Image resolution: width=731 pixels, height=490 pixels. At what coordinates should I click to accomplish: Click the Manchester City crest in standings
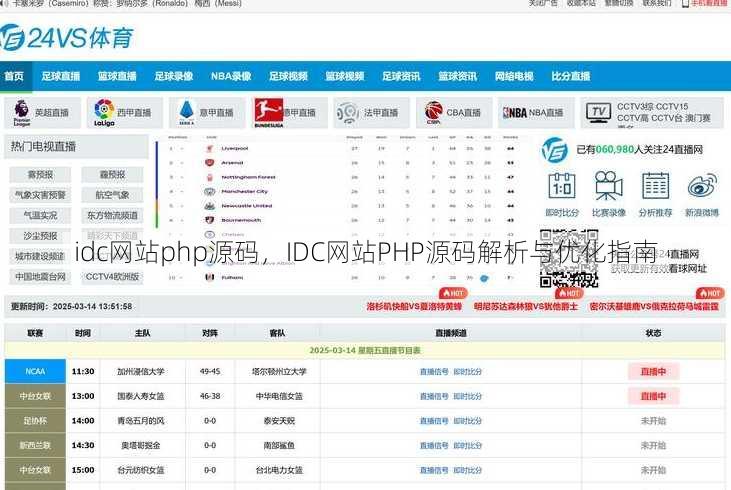210,191
